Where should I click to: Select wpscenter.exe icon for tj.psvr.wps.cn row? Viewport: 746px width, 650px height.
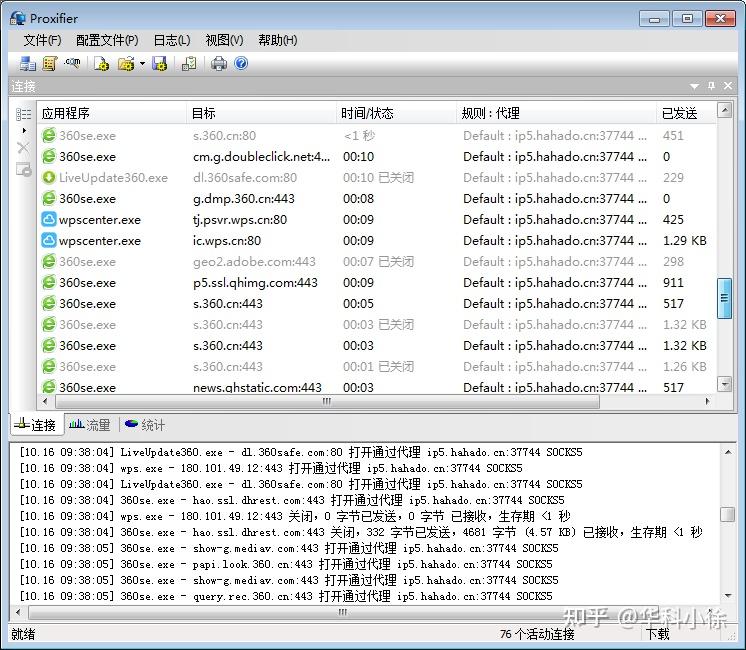point(49,219)
